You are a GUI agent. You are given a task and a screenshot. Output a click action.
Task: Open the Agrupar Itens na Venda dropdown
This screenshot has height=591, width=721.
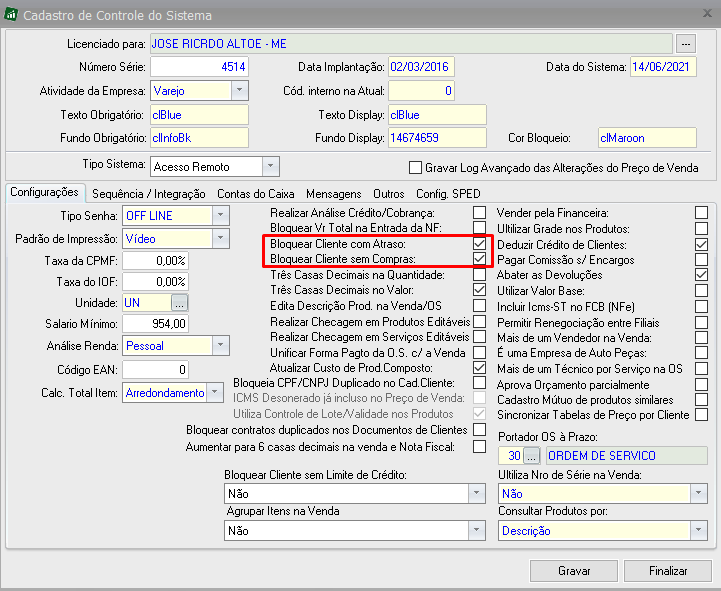pyautogui.click(x=476, y=530)
